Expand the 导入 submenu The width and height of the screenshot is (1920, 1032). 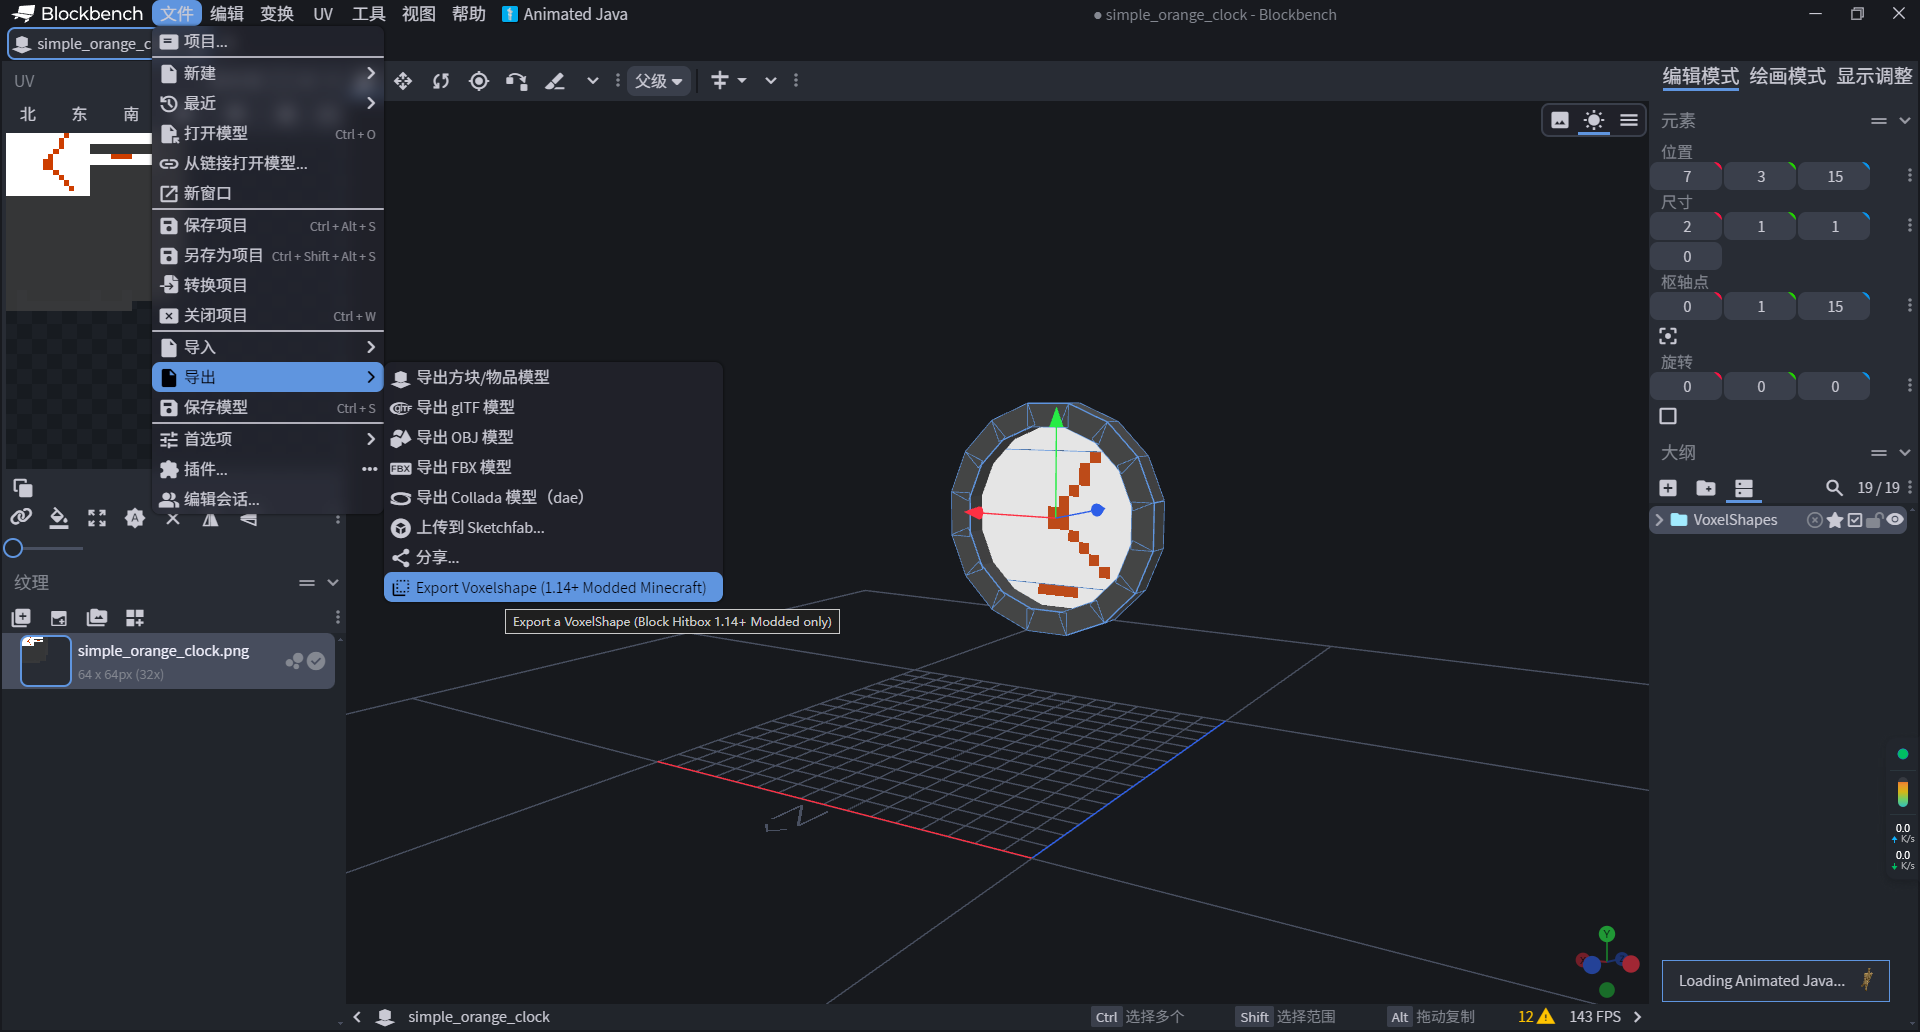pyautogui.click(x=268, y=347)
